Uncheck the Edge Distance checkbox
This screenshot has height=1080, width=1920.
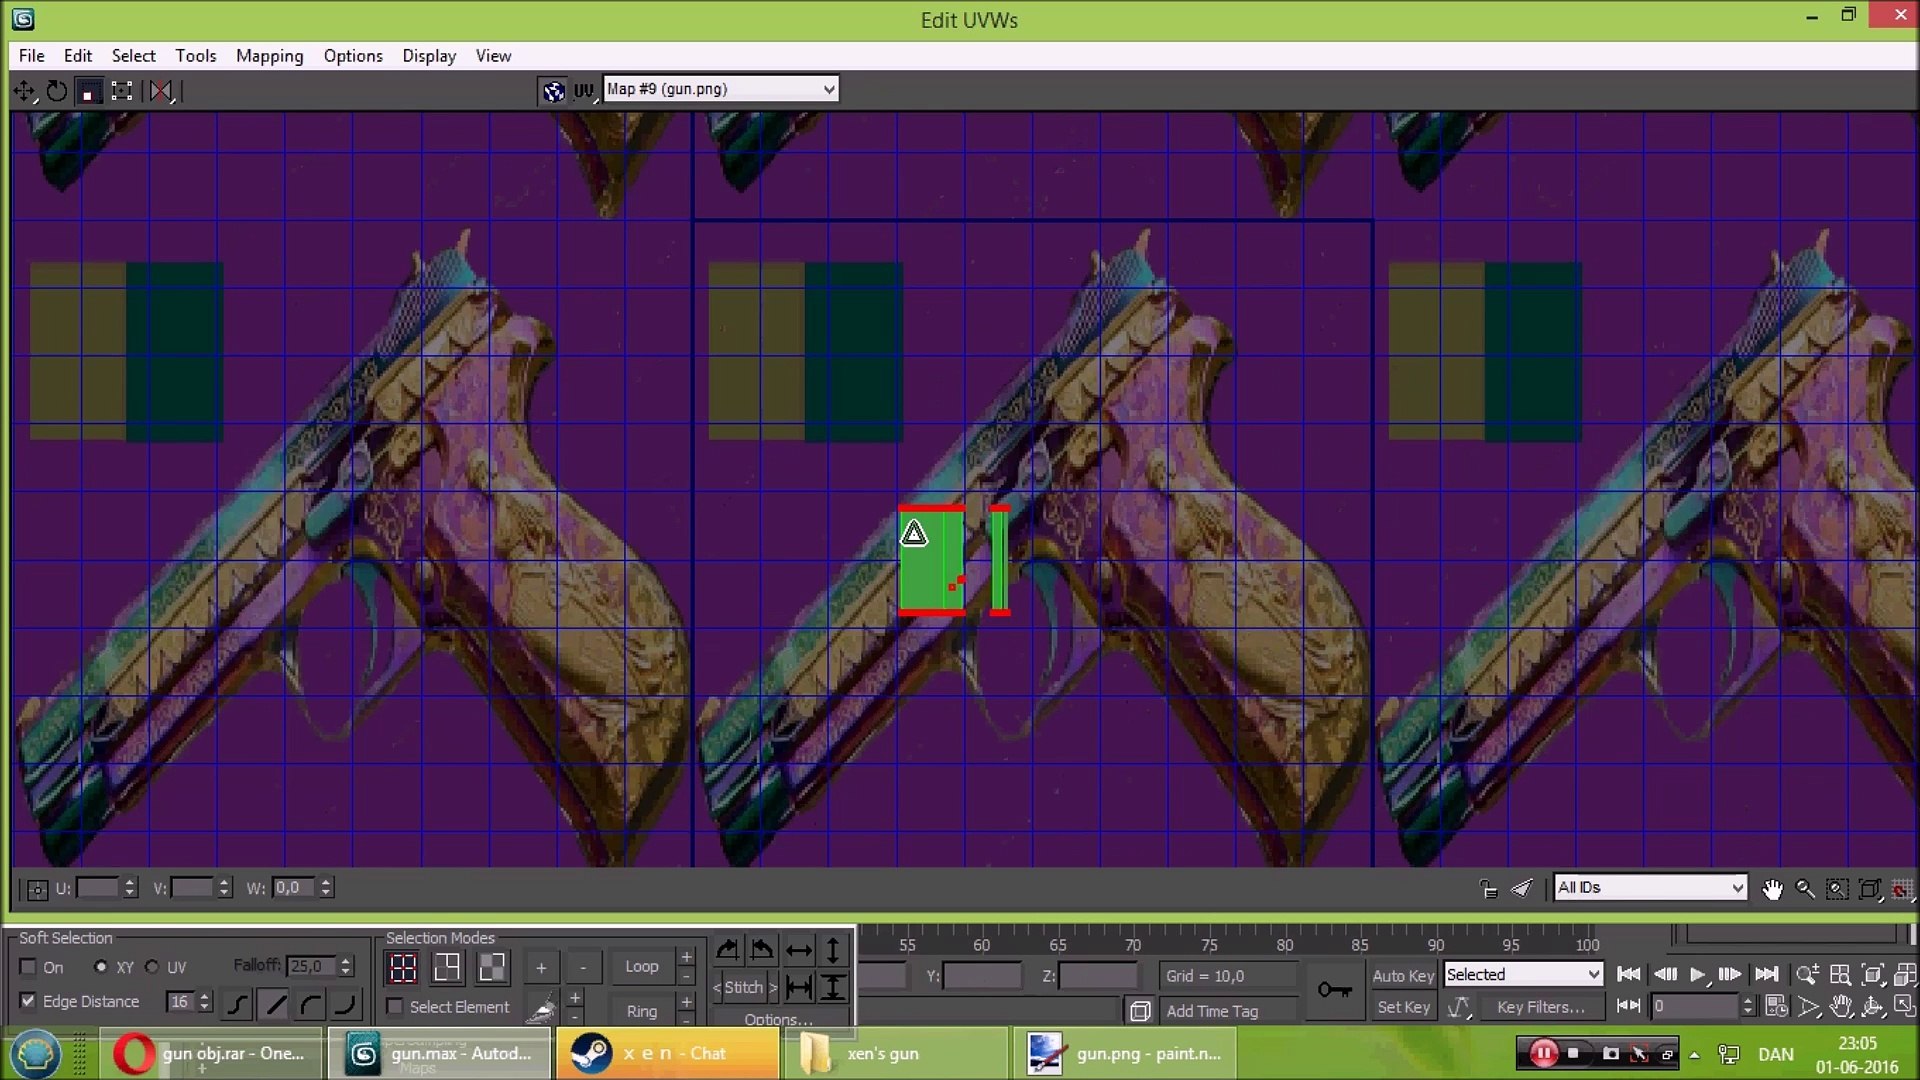pyautogui.click(x=29, y=1001)
